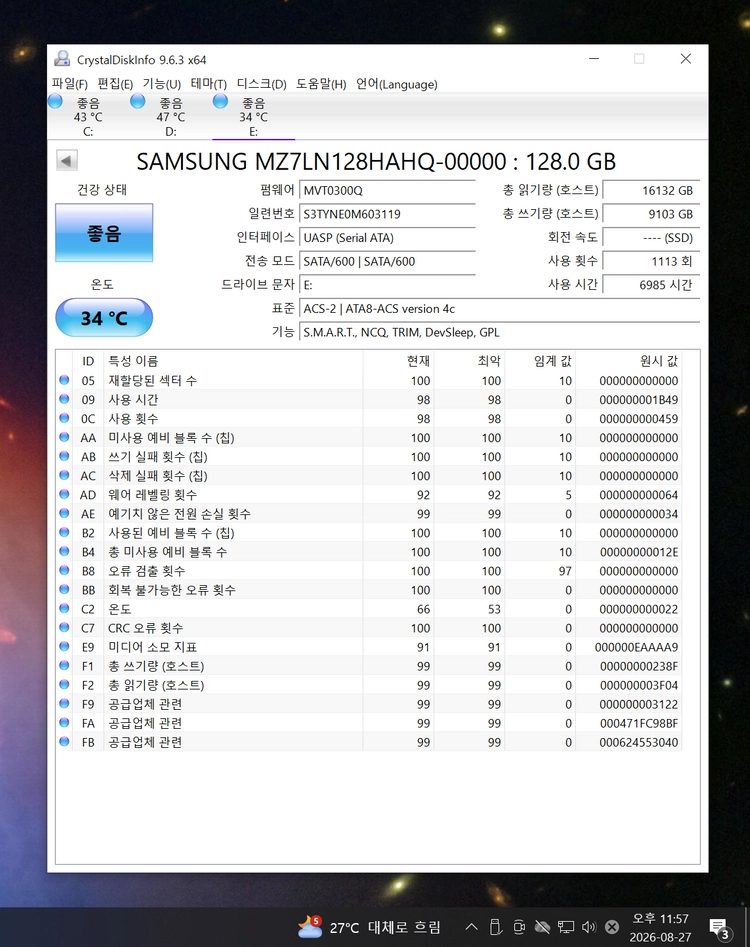Open the 파일(F) menu
The height and width of the screenshot is (947, 750).
click(x=69, y=84)
